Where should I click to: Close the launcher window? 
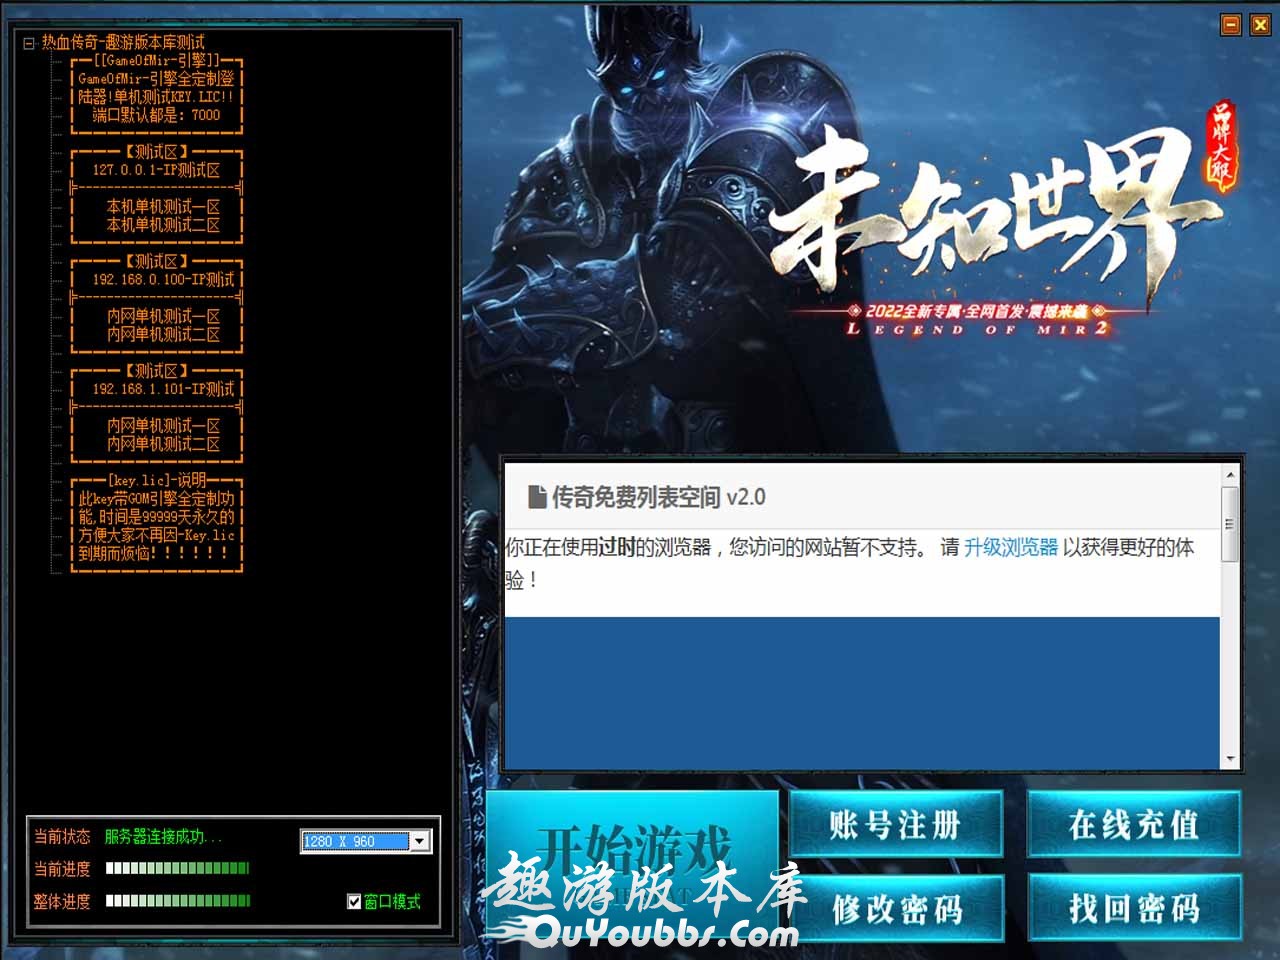click(1259, 24)
